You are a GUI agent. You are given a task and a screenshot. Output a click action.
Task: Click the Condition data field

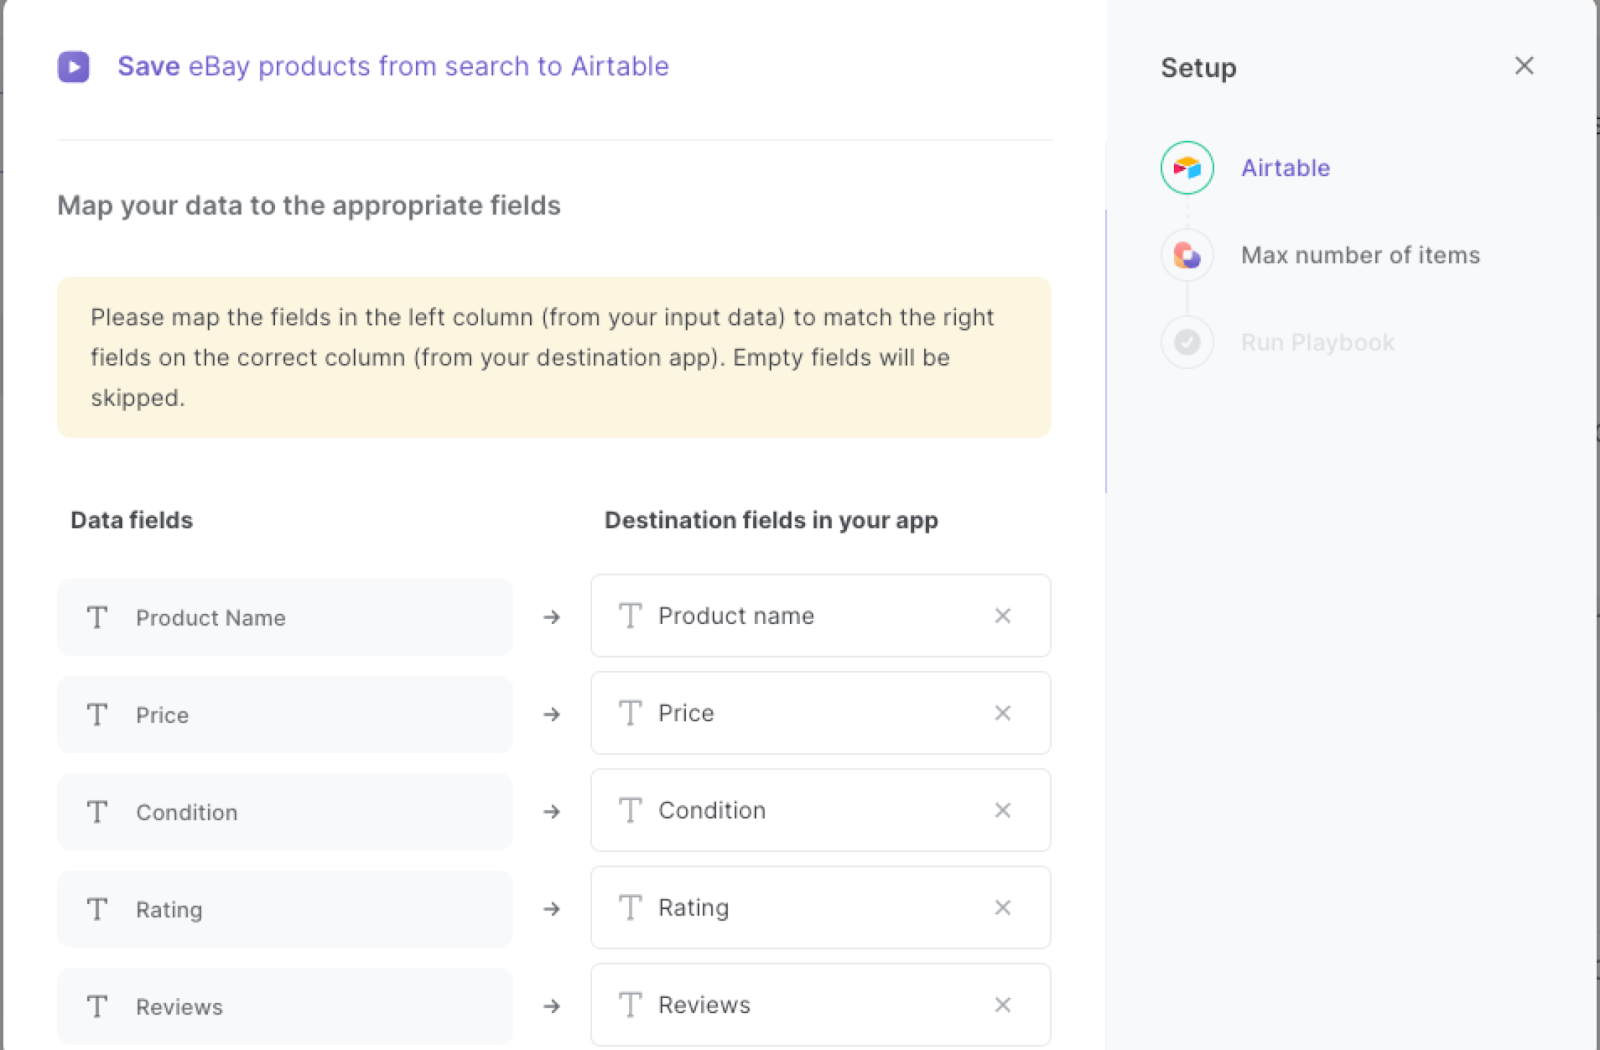(285, 811)
